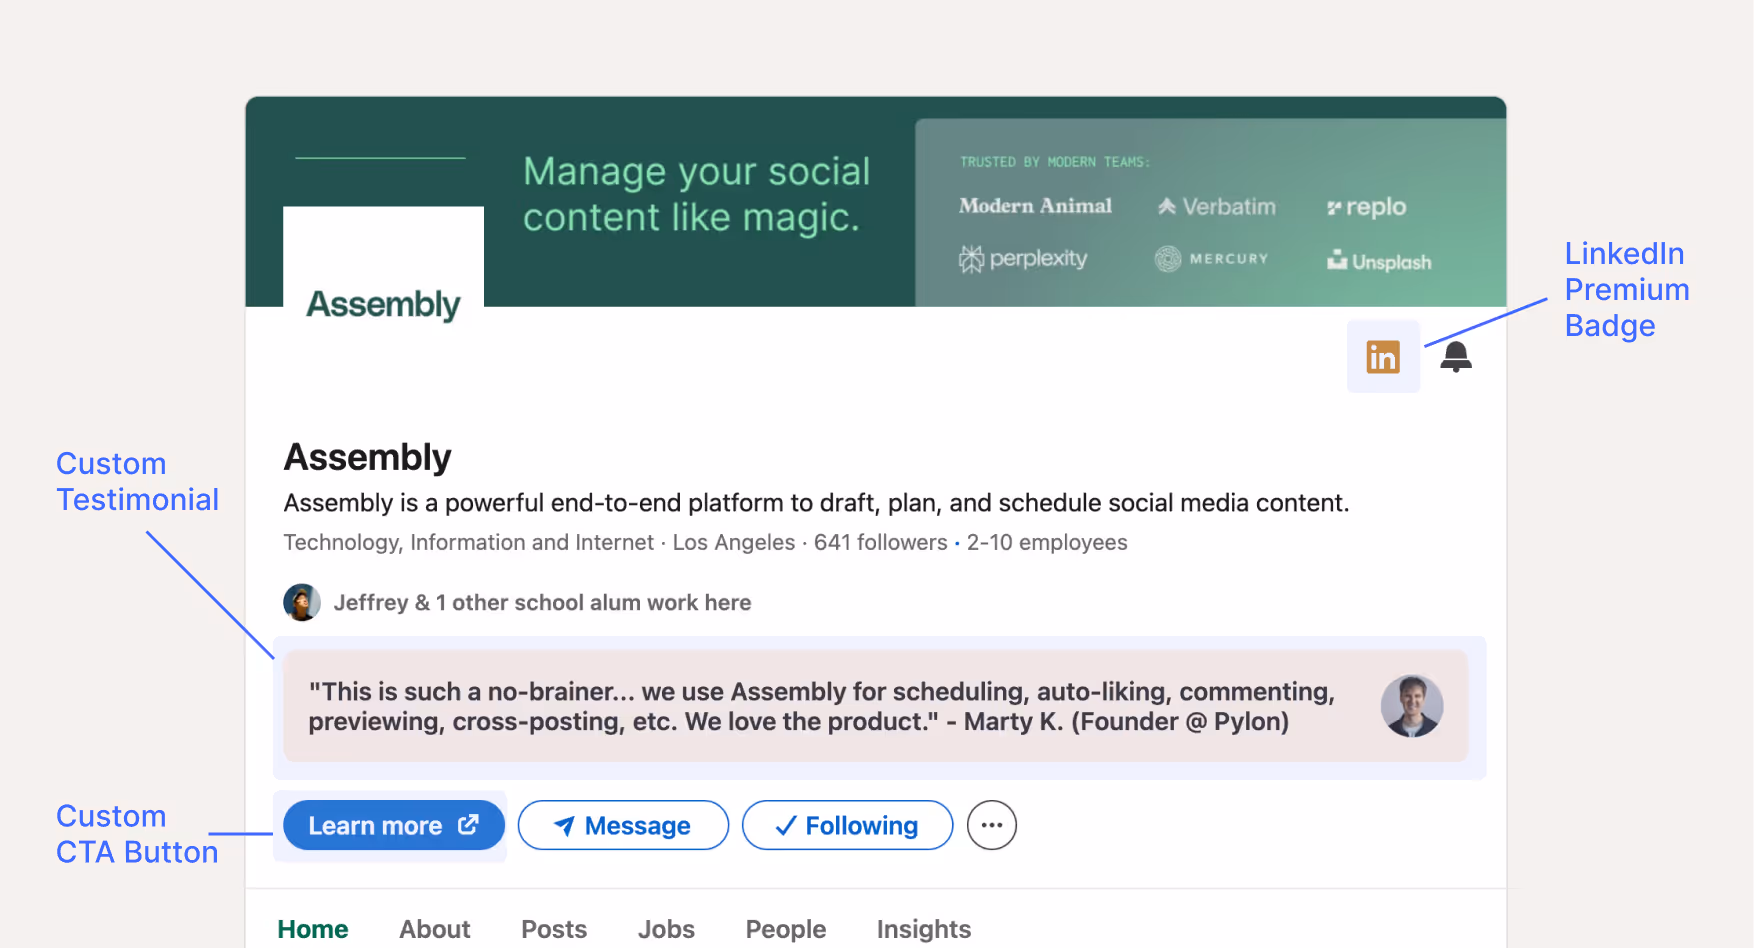Switch to the Home tab
The height and width of the screenshot is (948, 1754).
[x=313, y=929]
